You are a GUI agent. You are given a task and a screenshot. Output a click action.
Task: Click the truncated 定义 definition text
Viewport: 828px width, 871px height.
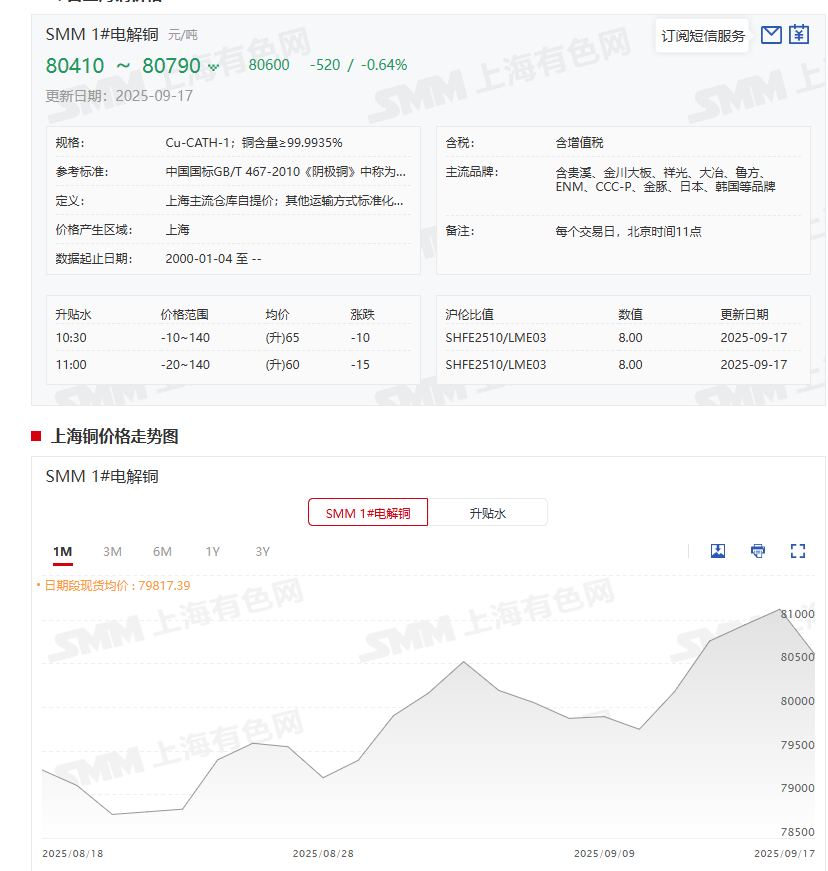(x=285, y=200)
